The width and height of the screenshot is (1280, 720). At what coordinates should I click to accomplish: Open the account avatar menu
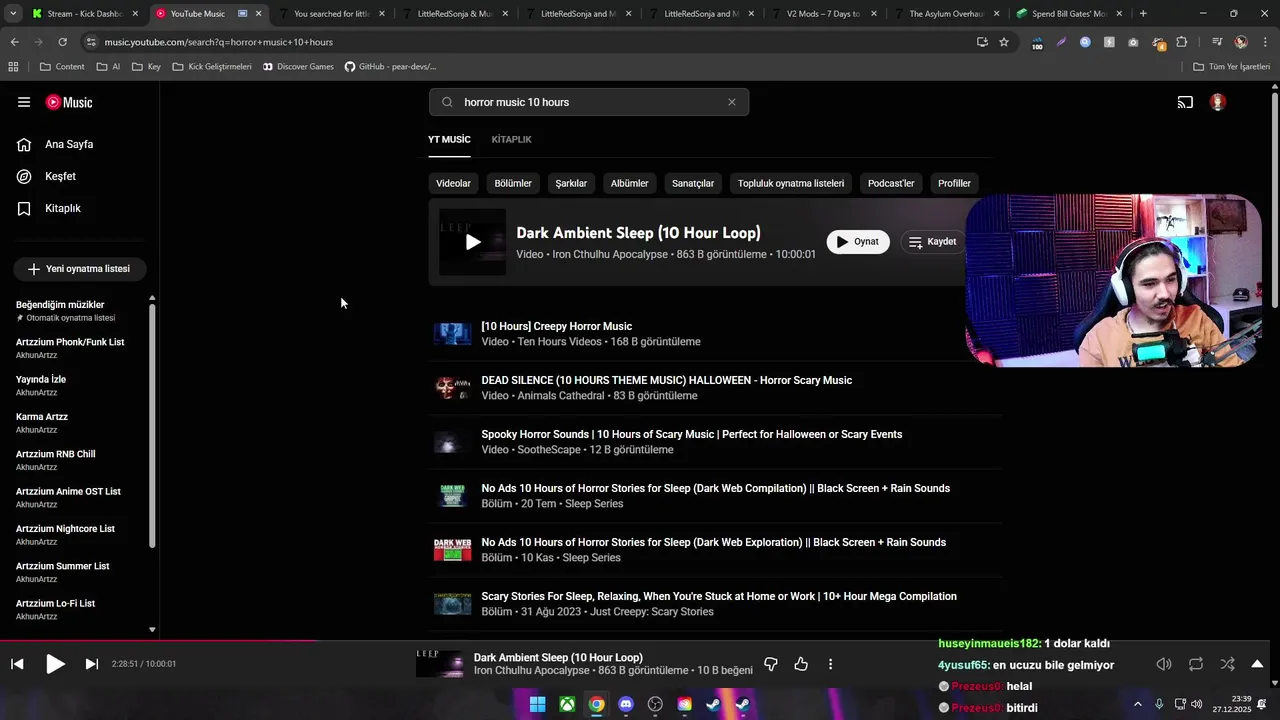tap(1217, 102)
